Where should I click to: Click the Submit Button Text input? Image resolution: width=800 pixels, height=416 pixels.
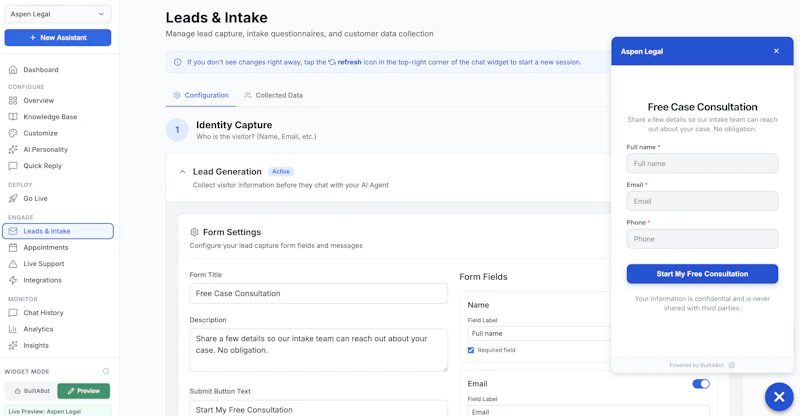point(318,408)
